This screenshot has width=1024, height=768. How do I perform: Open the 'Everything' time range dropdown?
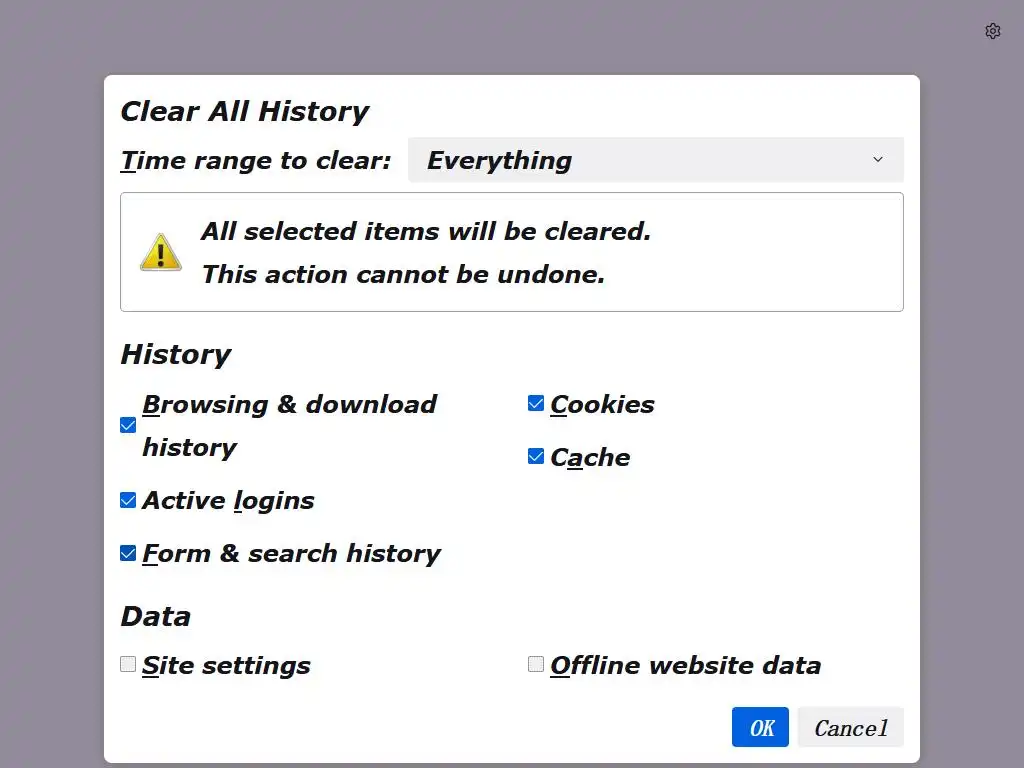[655, 160]
